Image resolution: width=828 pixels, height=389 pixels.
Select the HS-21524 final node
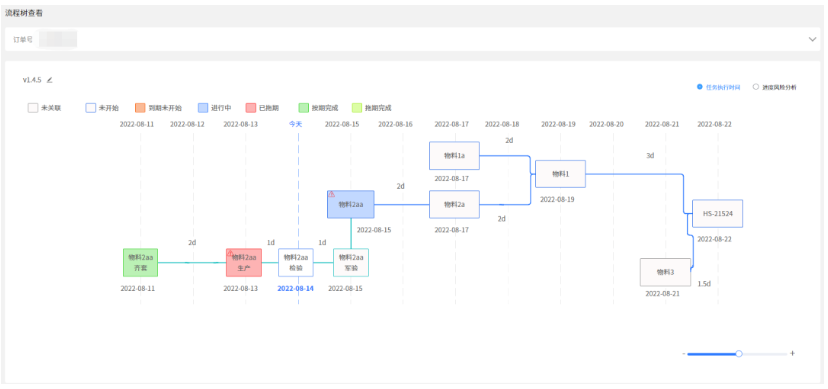(717, 213)
